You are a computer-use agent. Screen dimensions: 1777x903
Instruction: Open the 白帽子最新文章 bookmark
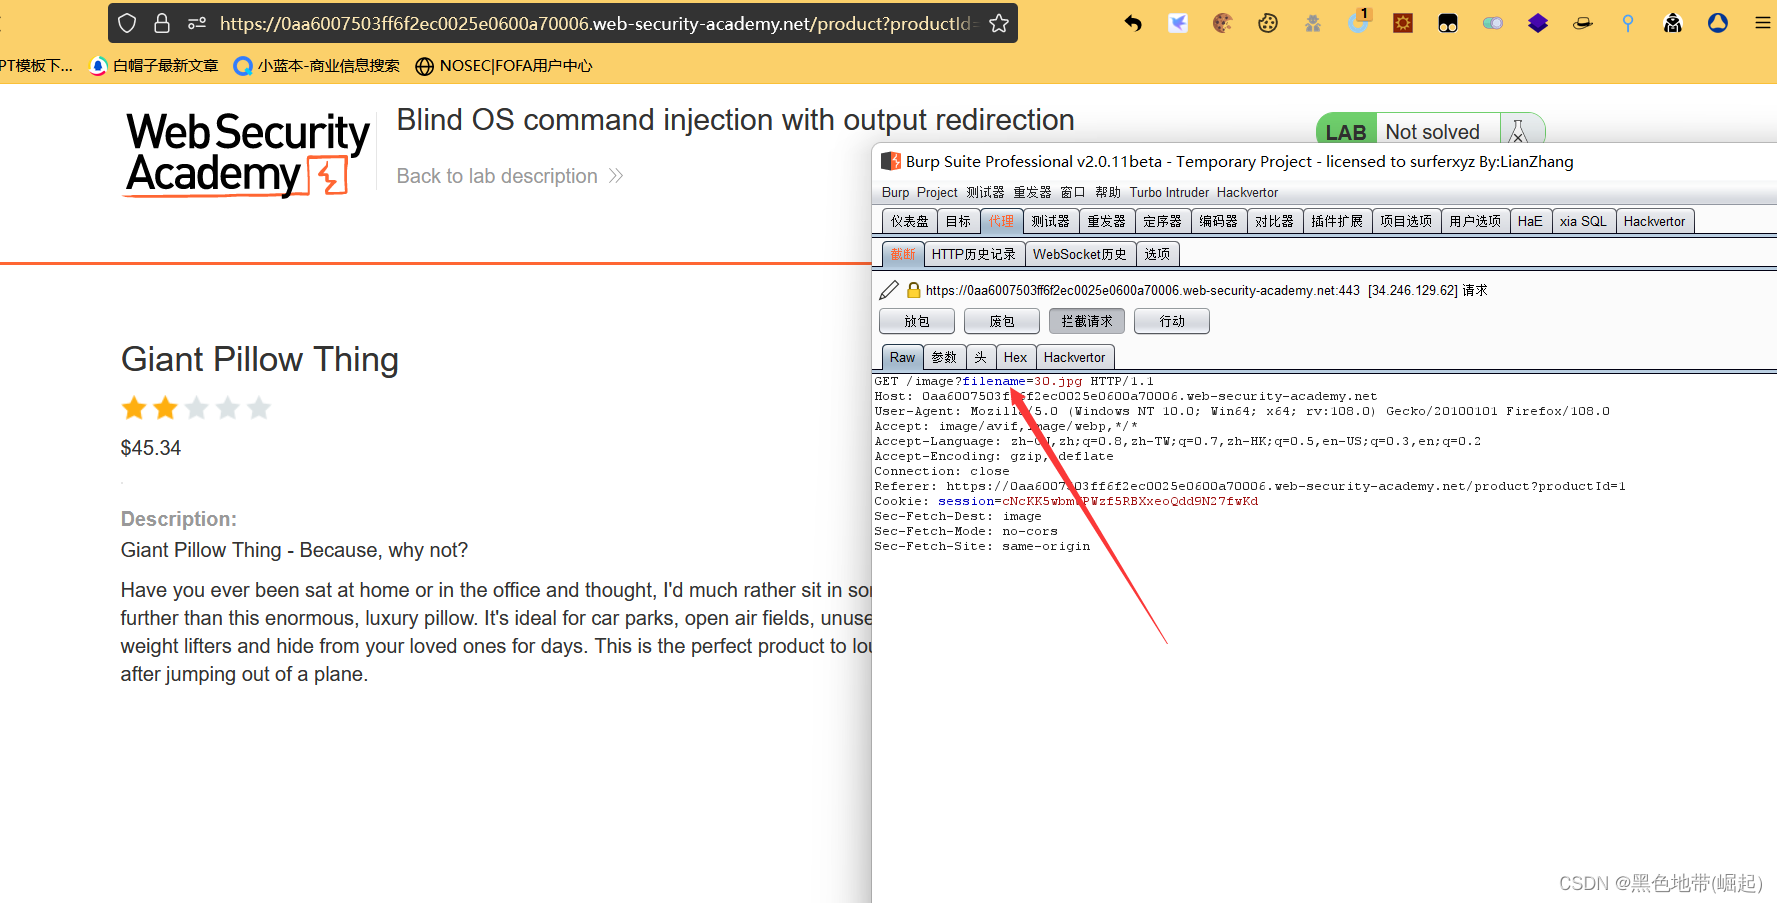pyautogui.click(x=154, y=66)
